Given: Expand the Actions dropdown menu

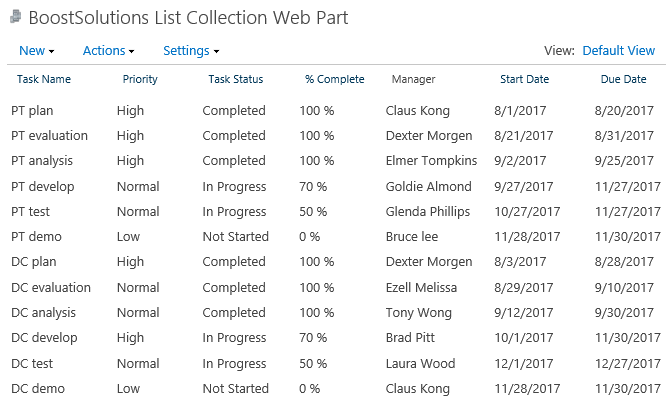Looking at the screenshot, I should (108, 51).
